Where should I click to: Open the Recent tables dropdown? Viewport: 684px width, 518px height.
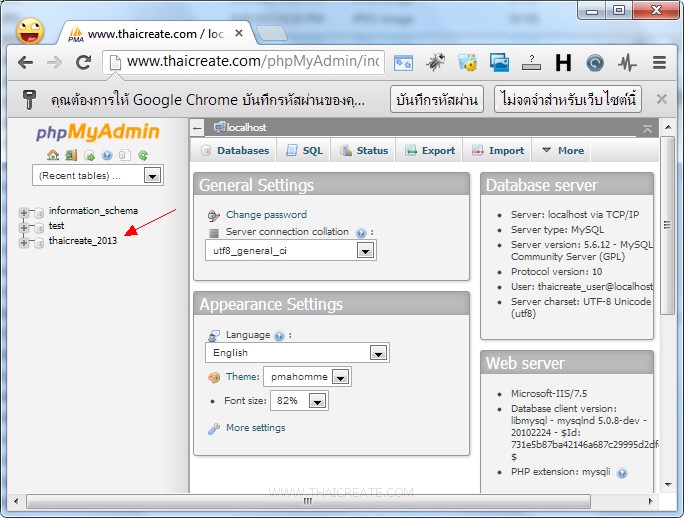point(98,176)
